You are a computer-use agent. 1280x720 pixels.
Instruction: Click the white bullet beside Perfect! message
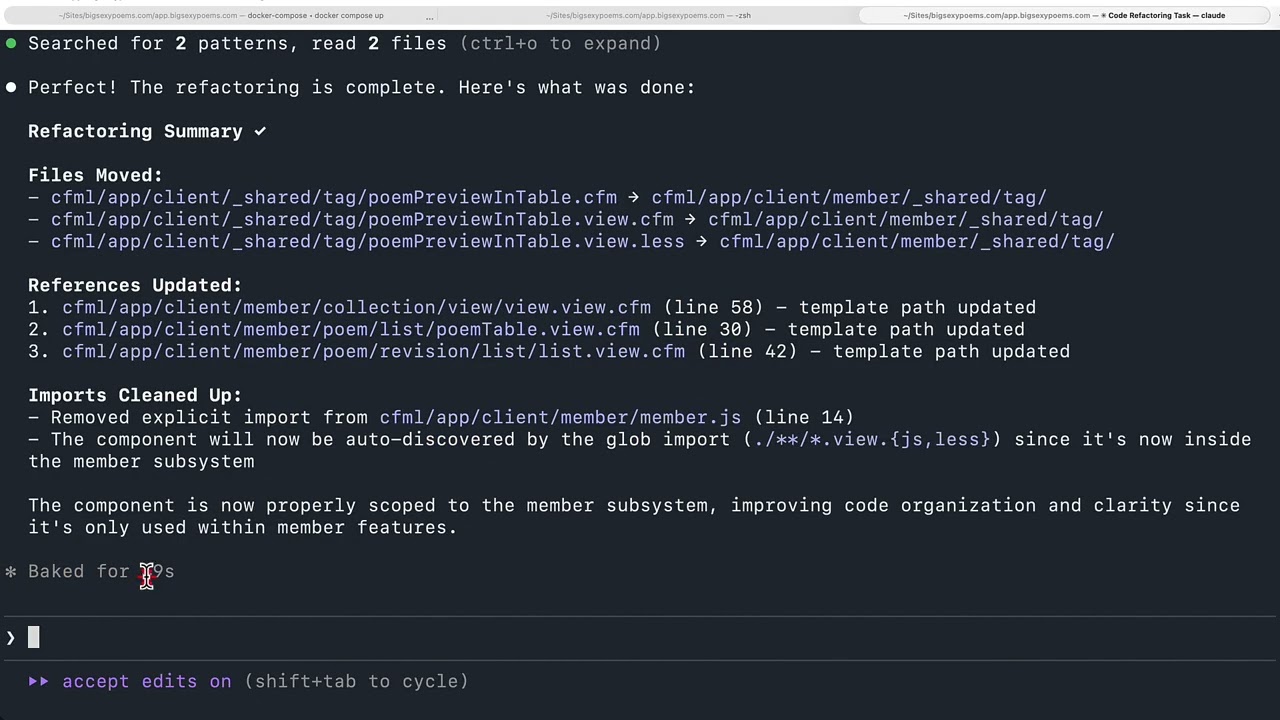[11, 87]
